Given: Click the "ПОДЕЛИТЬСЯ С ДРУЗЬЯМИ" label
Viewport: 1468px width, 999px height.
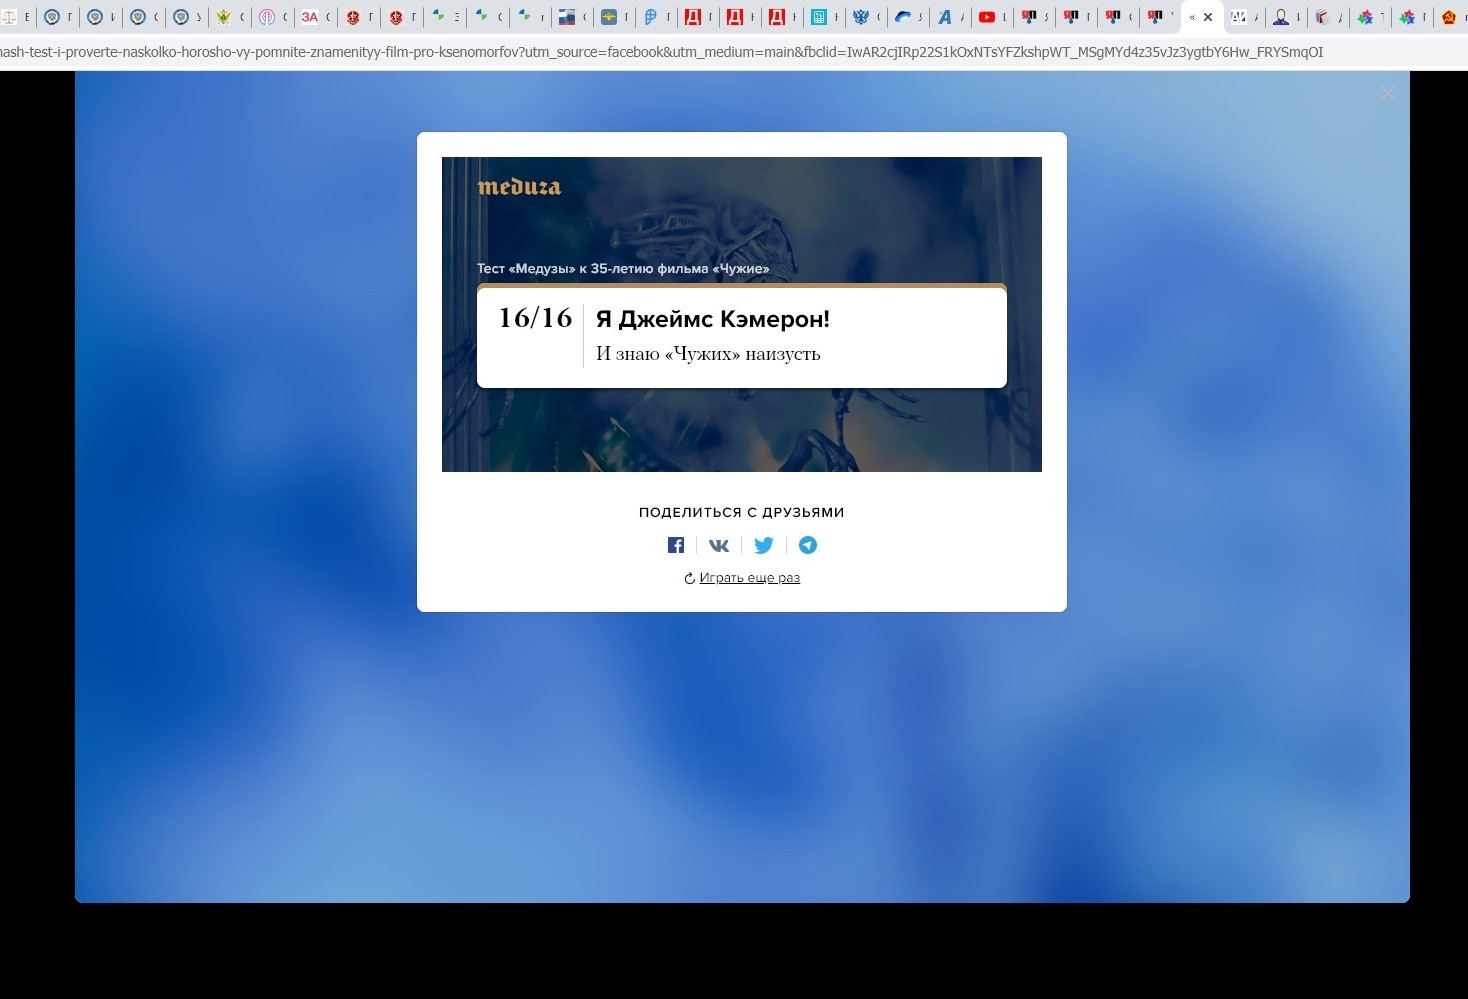Looking at the screenshot, I should pos(742,512).
